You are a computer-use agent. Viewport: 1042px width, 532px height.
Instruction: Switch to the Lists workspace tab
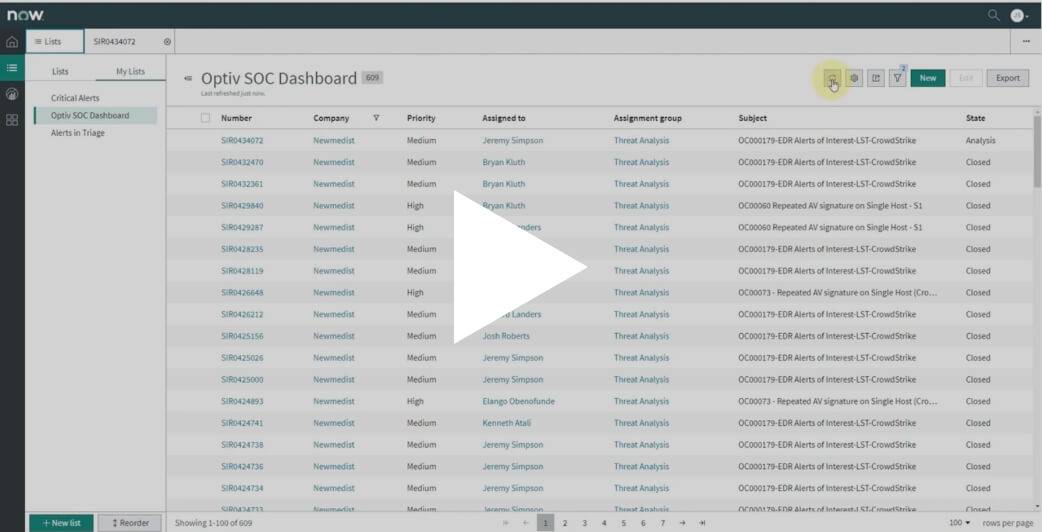pyautogui.click(x=54, y=41)
